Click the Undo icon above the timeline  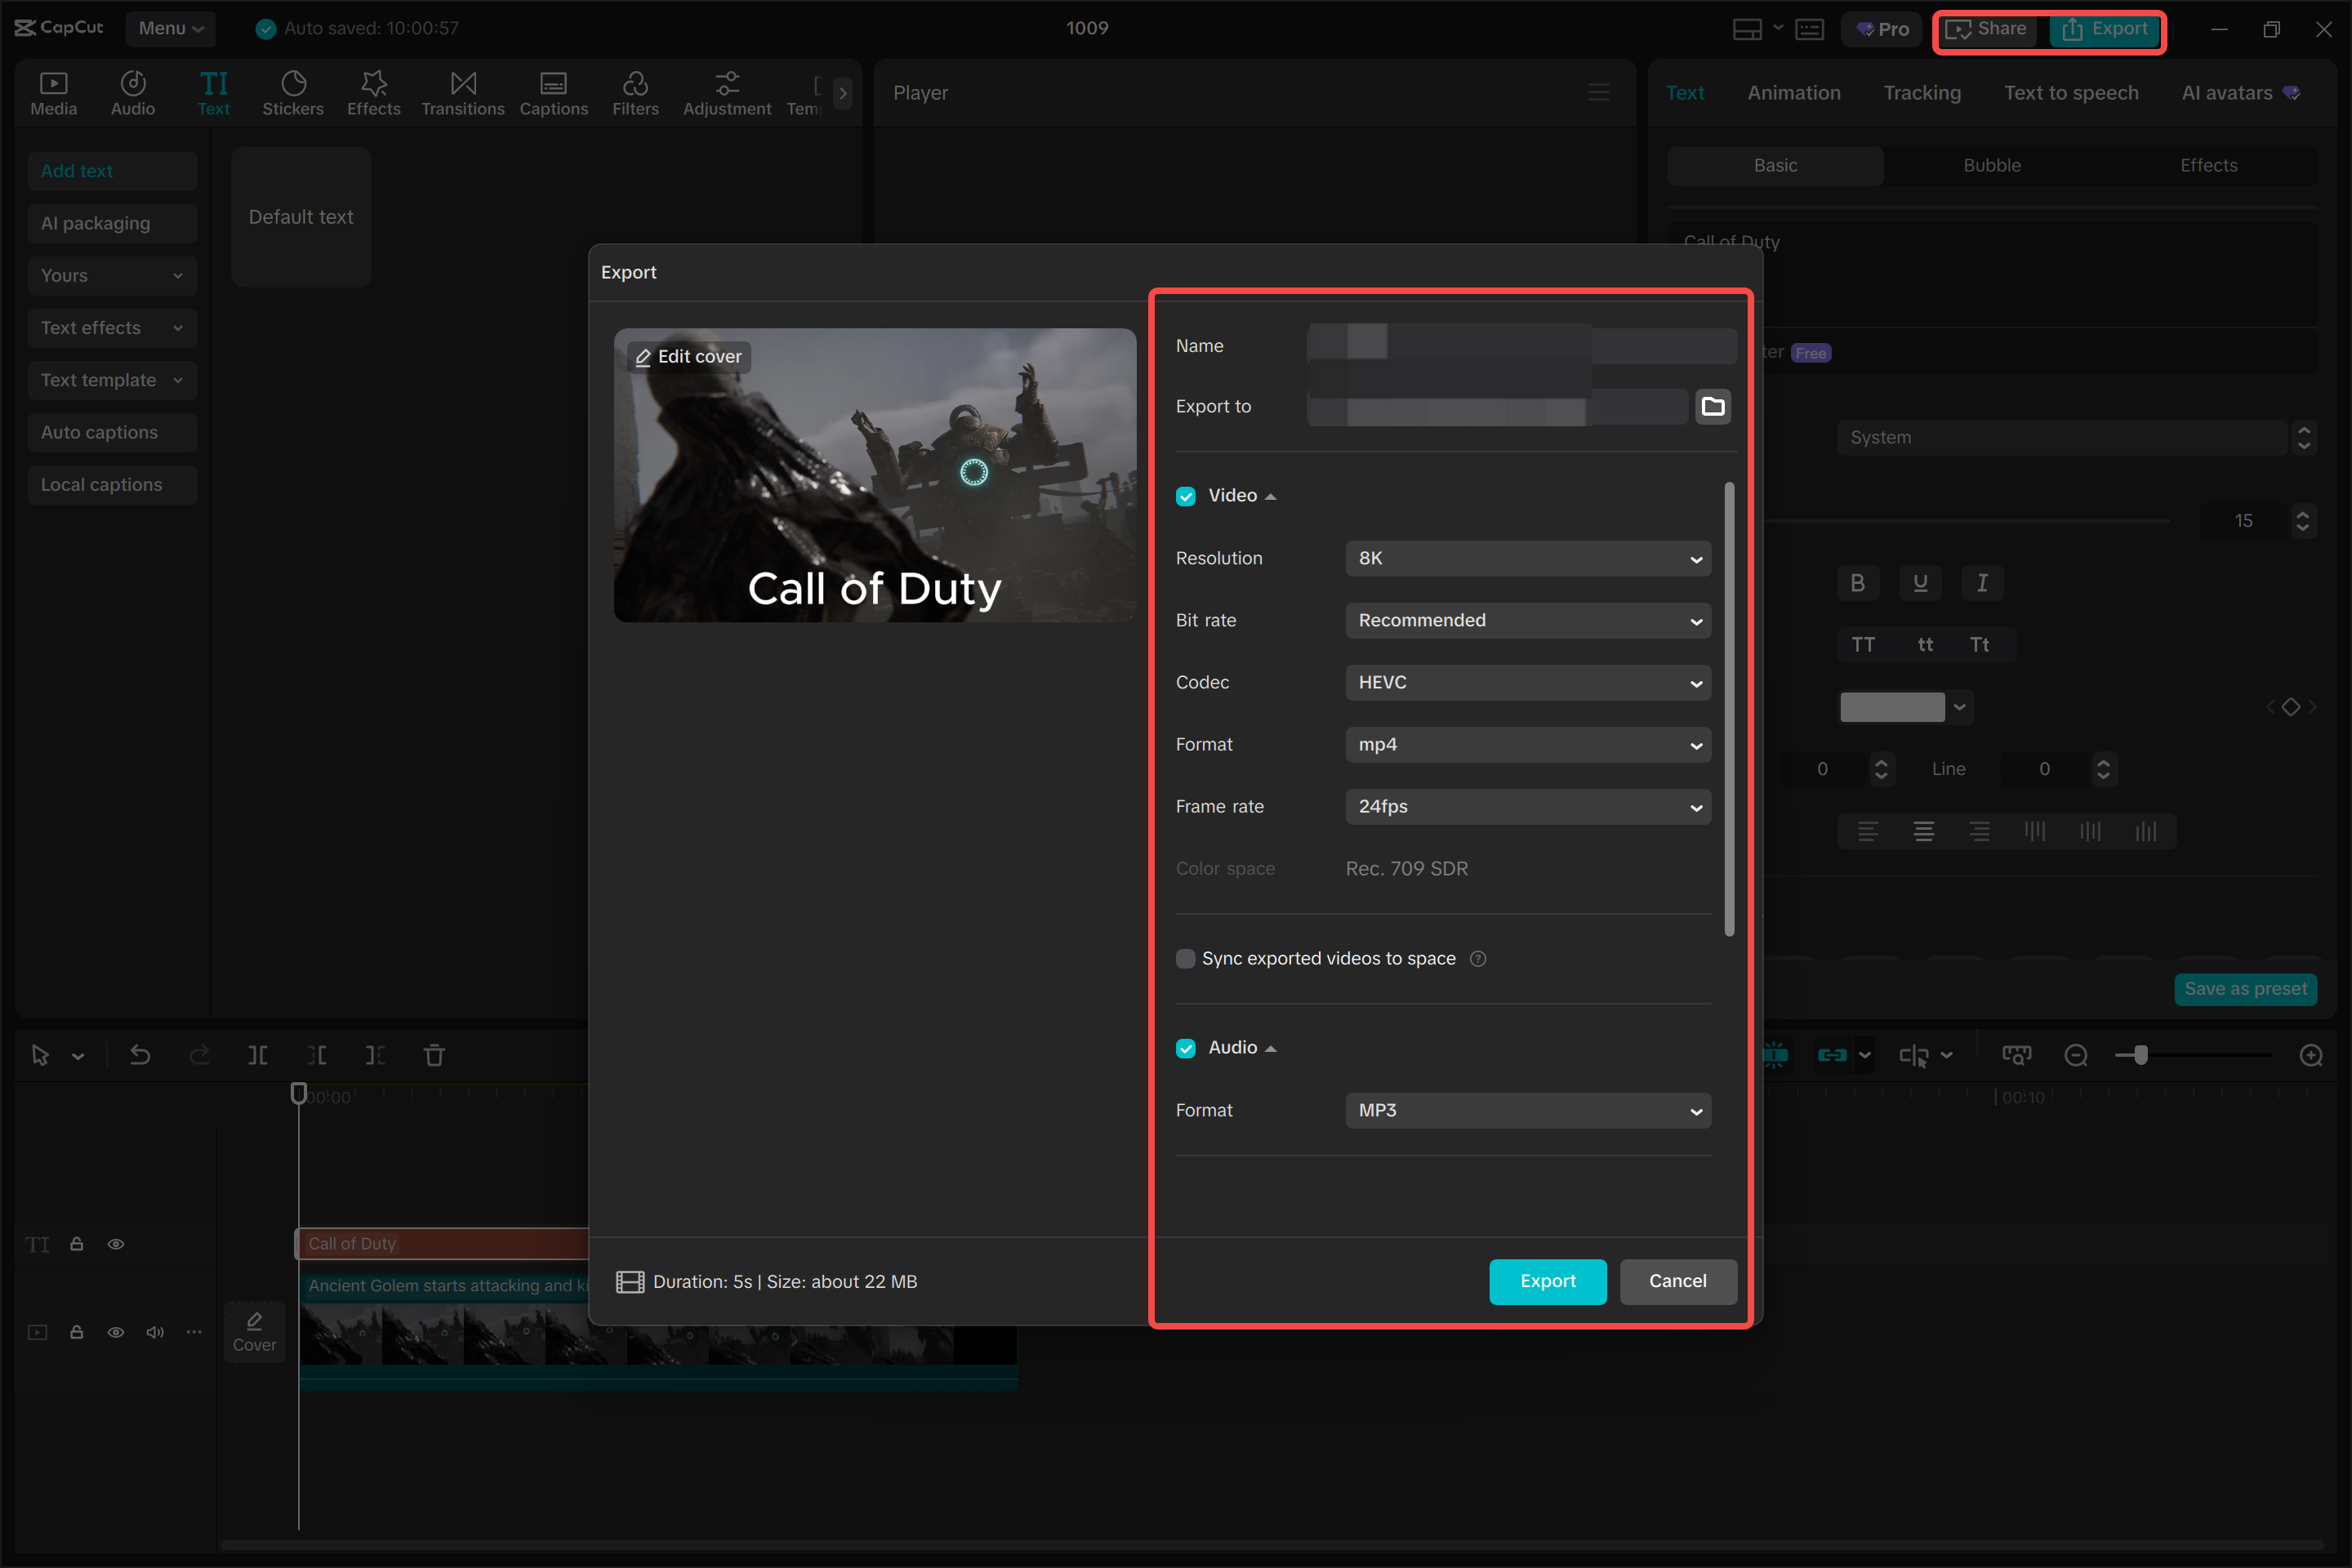[140, 1054]
